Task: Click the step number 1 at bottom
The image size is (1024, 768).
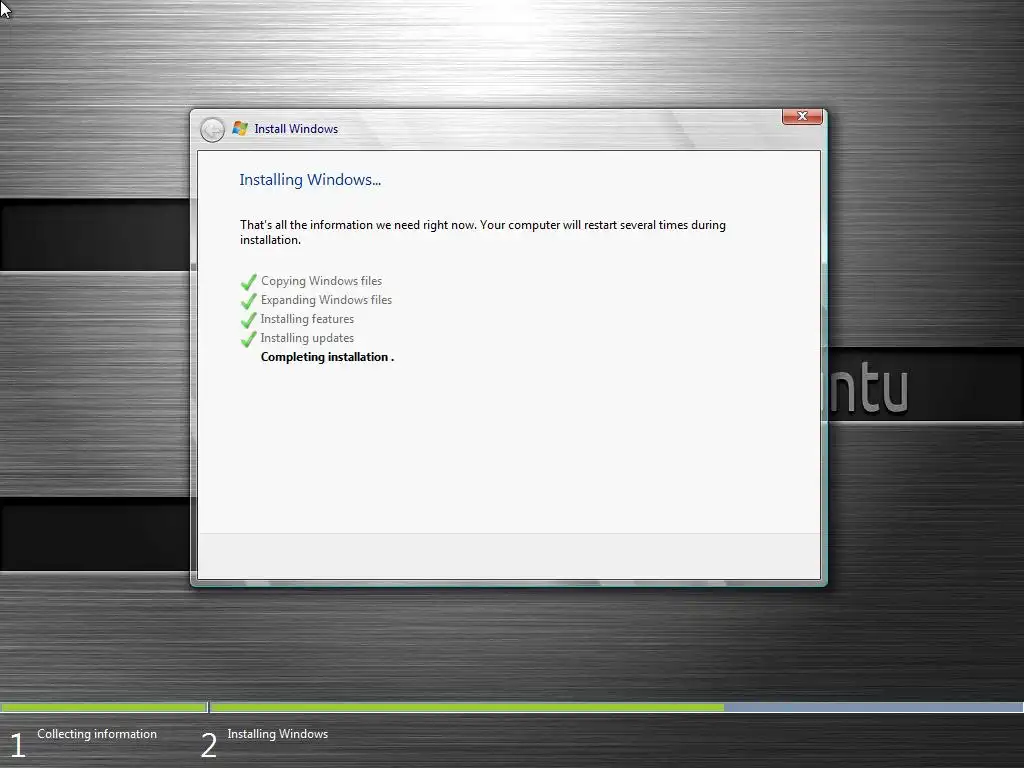Action: pos(18,746)
